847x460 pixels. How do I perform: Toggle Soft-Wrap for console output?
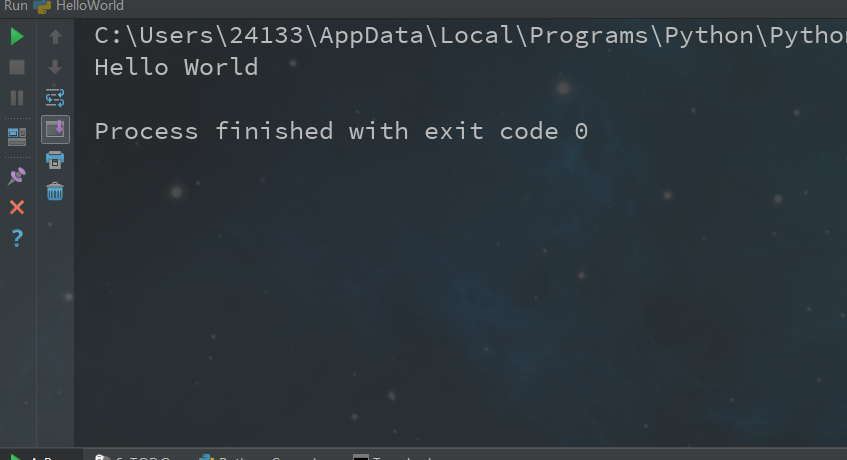click(55, 98)
